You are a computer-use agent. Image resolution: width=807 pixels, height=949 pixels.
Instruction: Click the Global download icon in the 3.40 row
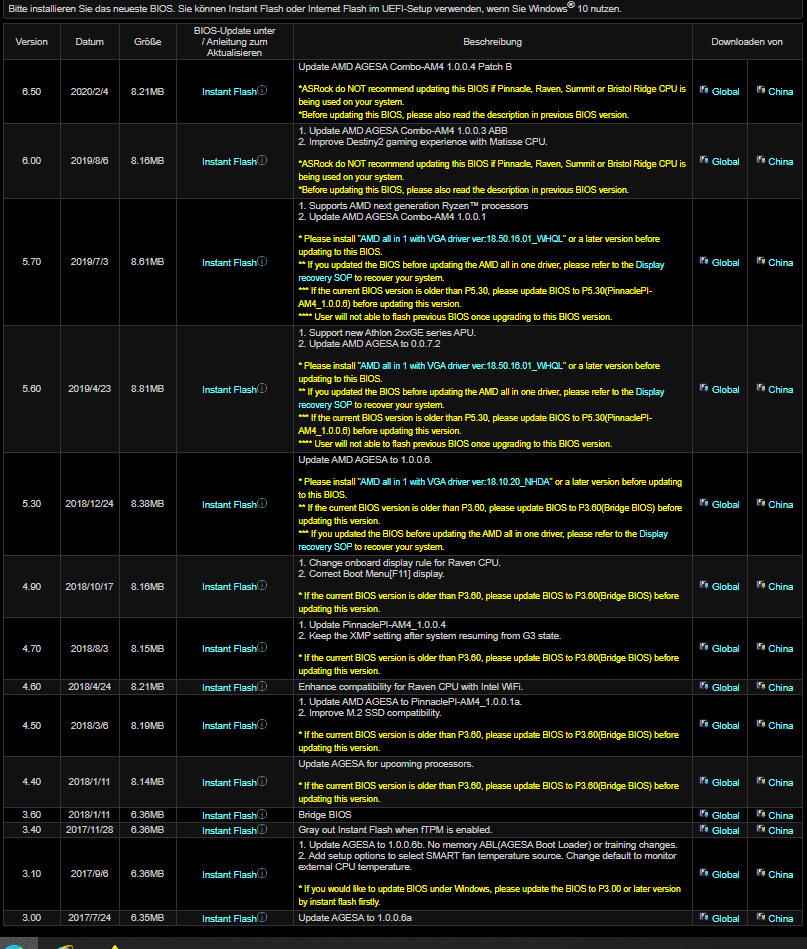(x=703, y=829)
